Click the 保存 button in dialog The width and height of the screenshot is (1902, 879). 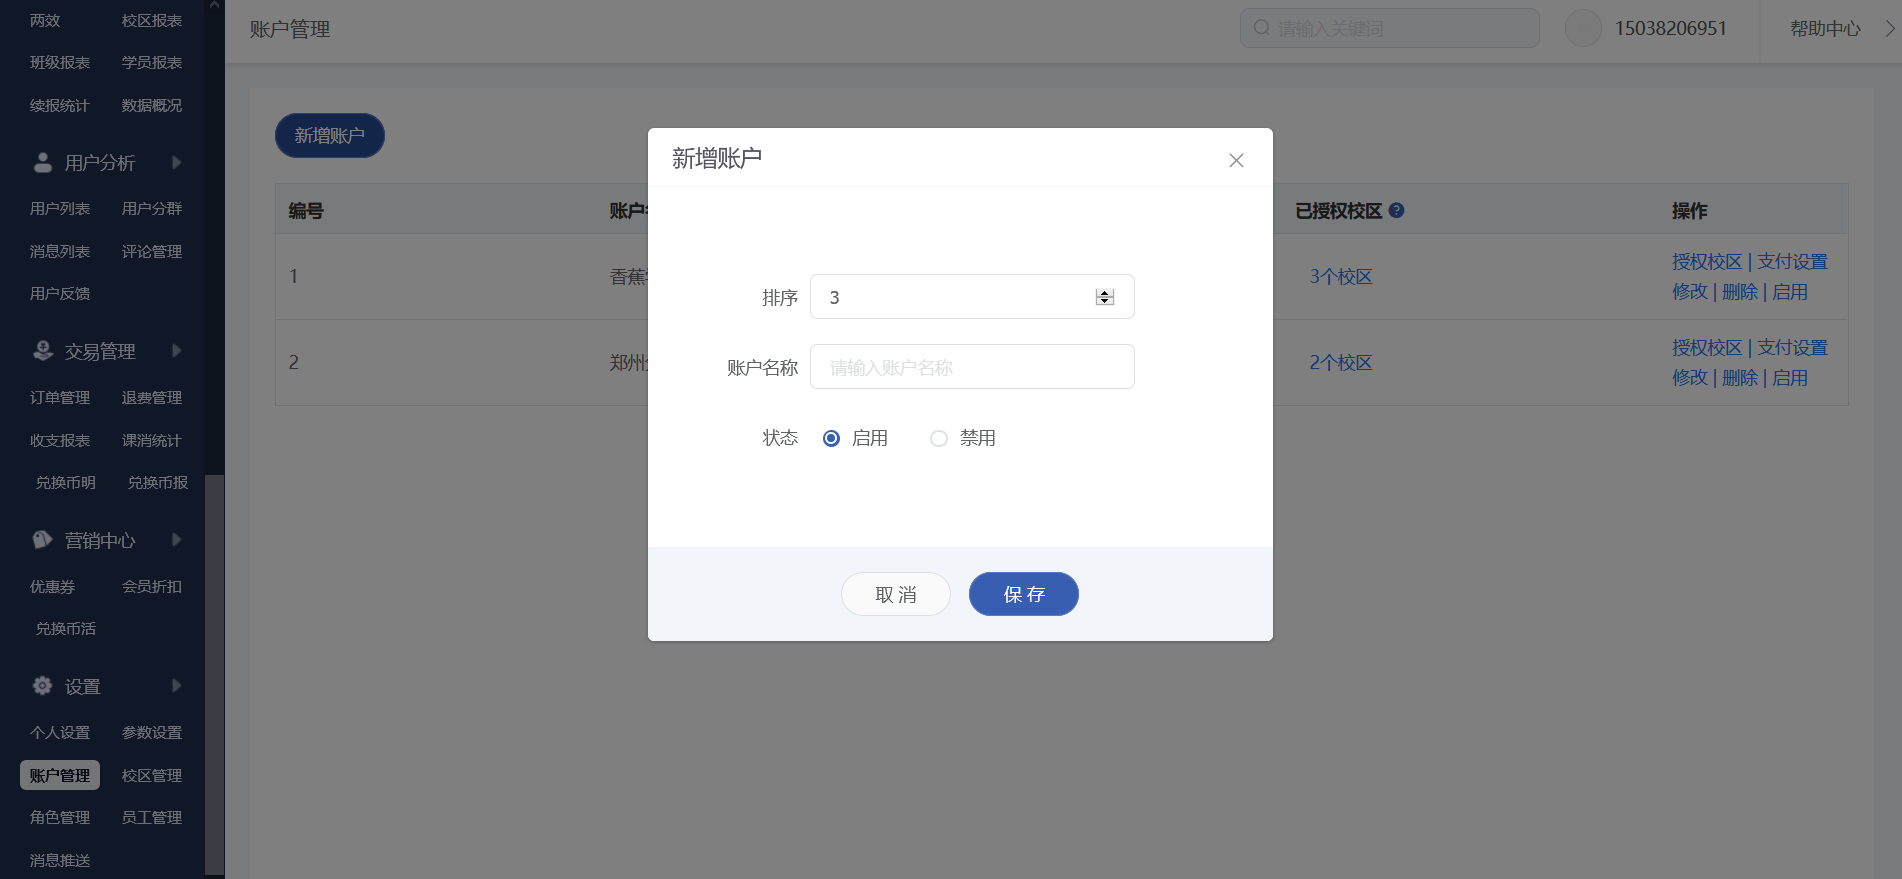(x=1024, y=594)
